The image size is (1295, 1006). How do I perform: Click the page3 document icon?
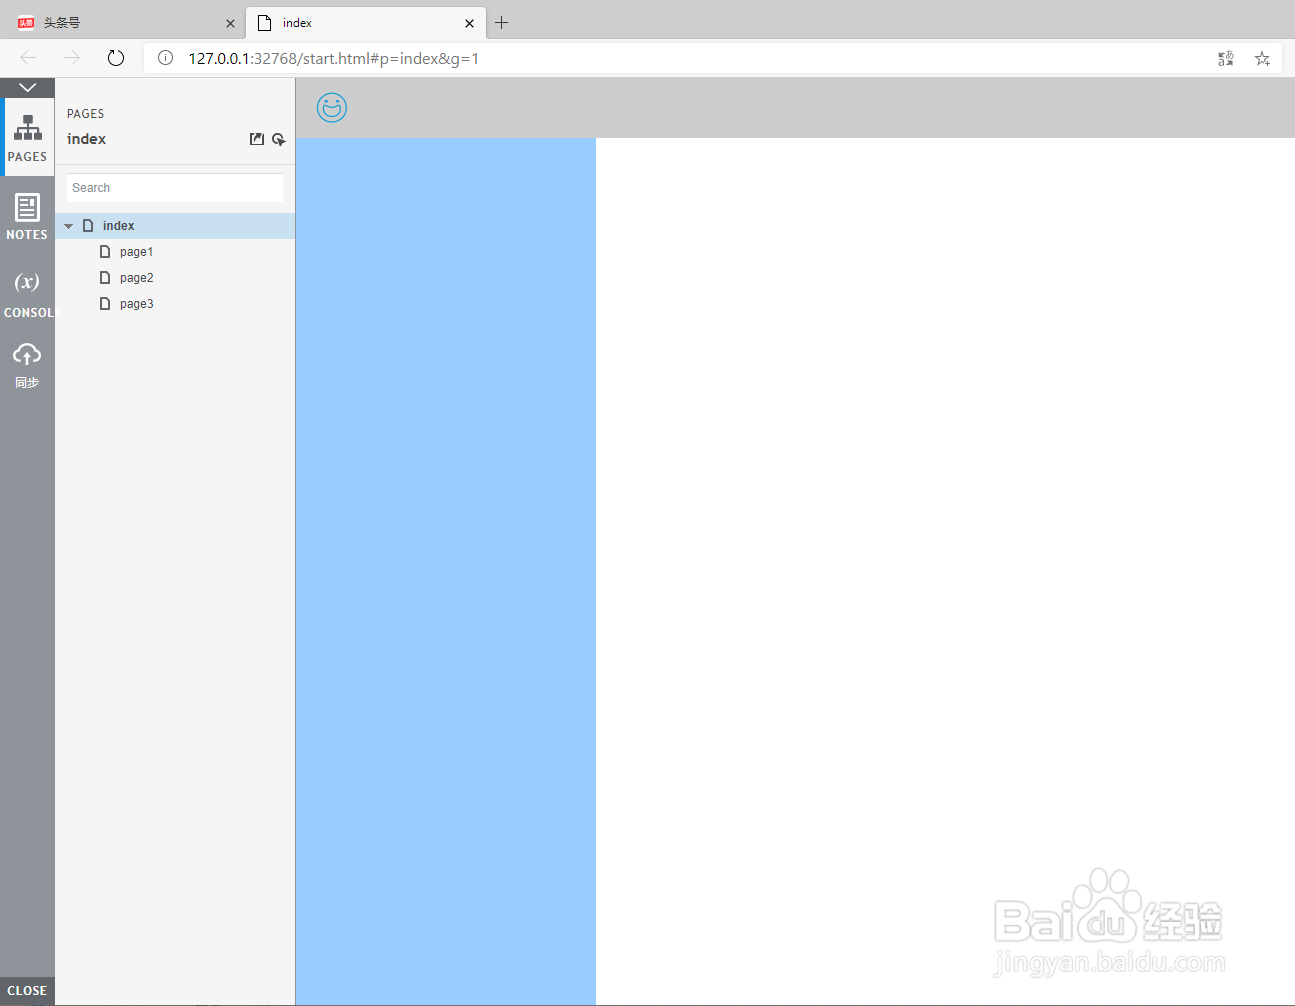pos(105,304)
